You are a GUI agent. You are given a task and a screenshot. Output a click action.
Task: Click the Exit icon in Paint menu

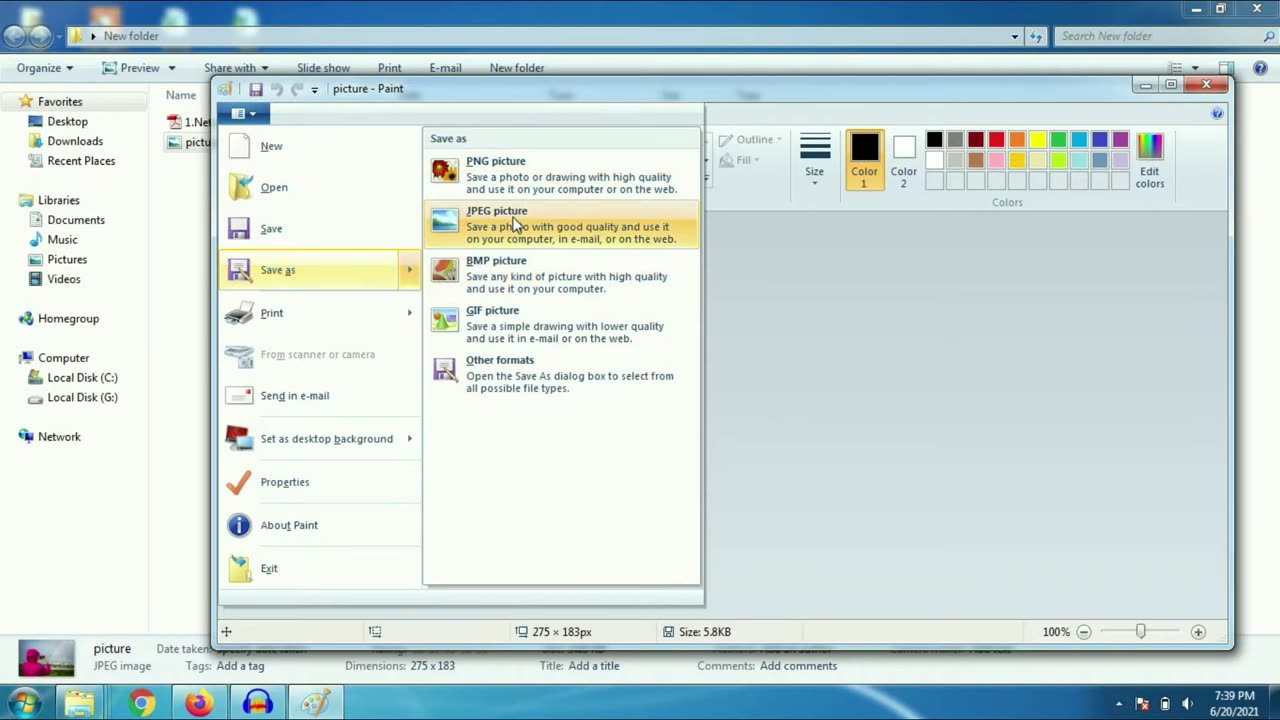coord(239,568)
